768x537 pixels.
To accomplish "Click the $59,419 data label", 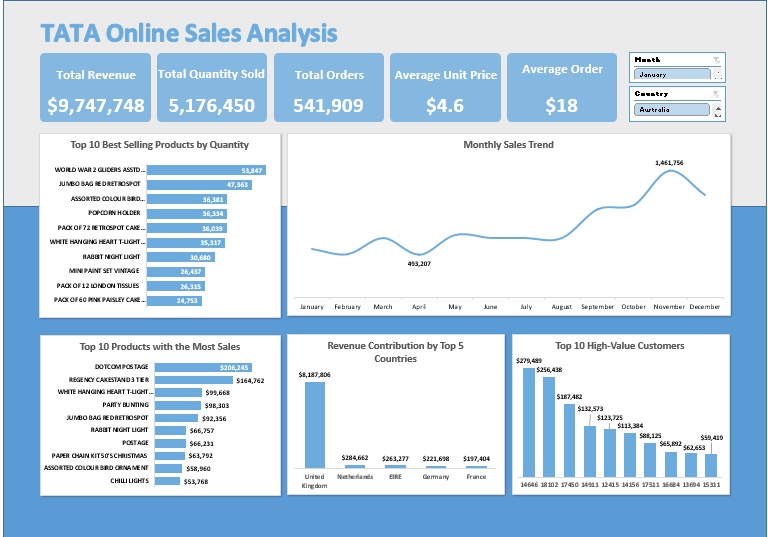I will [x=712, y=438].
